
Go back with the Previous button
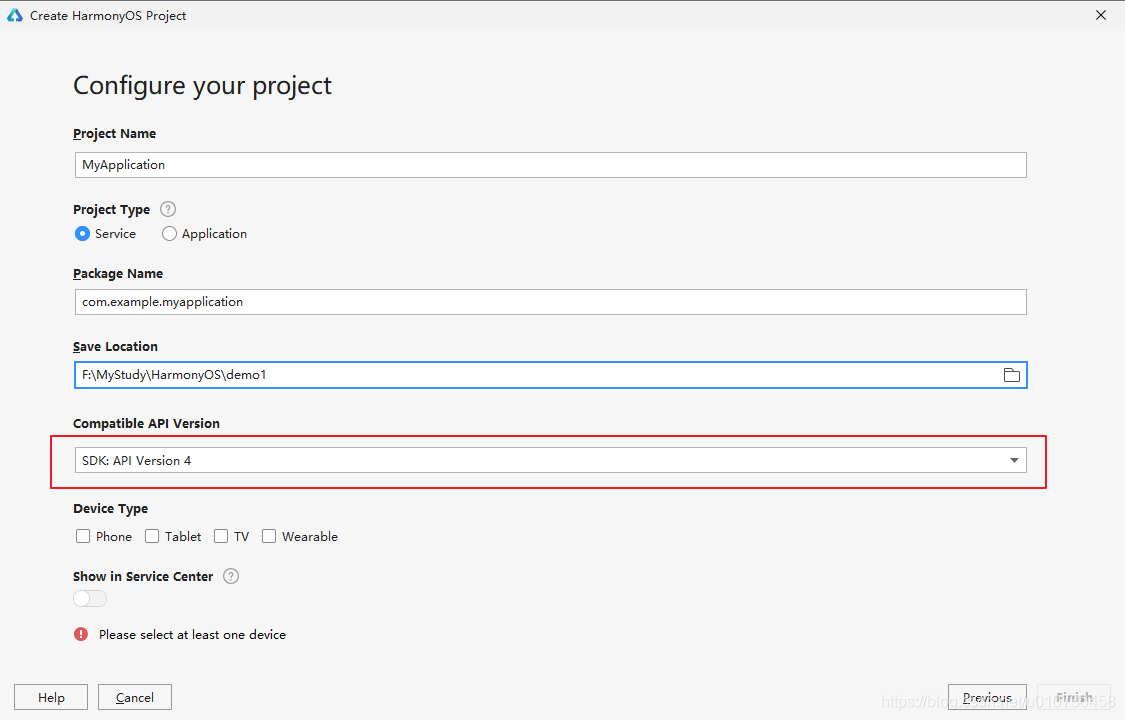pyautogui.click(x=987, y=697)
